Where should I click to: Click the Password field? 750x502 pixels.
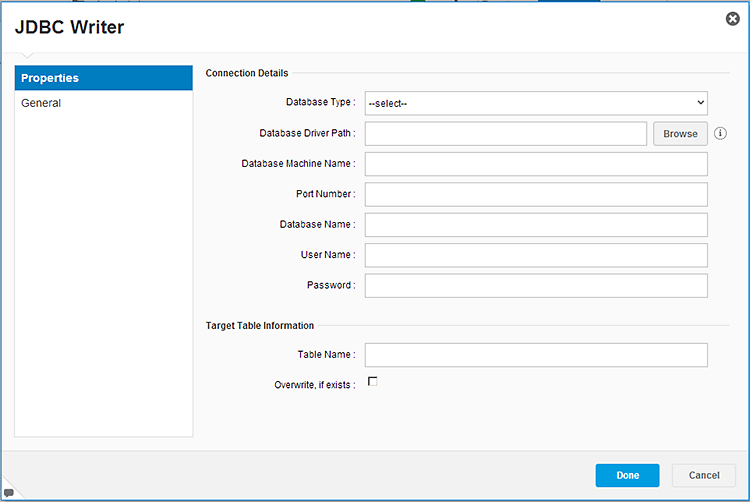point(536,285)
